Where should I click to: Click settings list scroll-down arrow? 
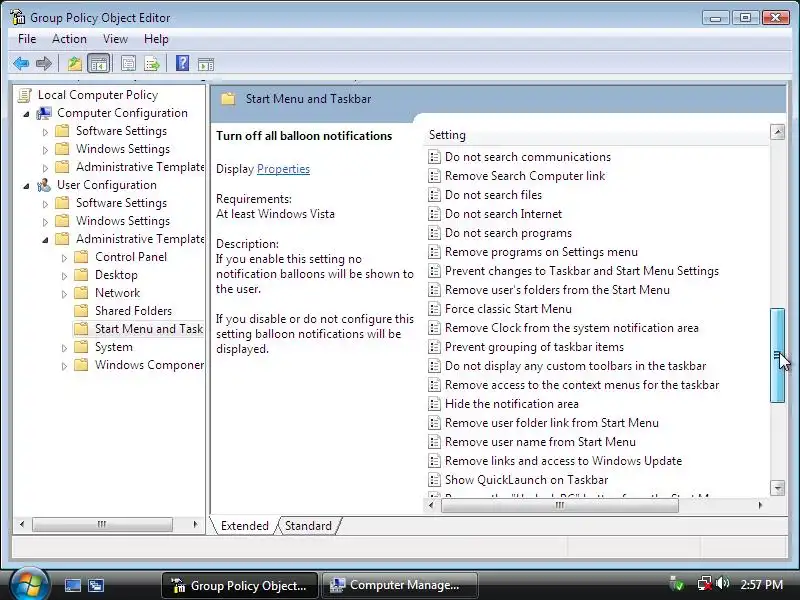[777, 488]
